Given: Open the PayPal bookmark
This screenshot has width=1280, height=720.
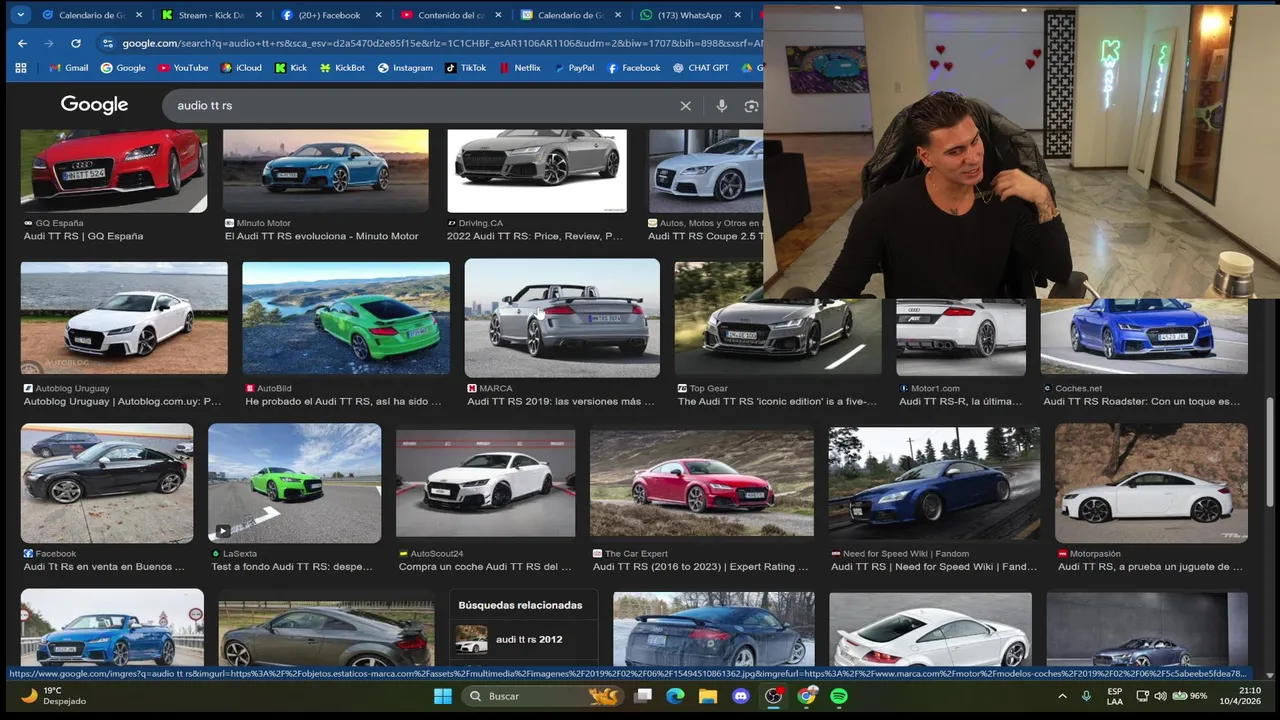Looking at the screenshot, I should click(573, 68).
